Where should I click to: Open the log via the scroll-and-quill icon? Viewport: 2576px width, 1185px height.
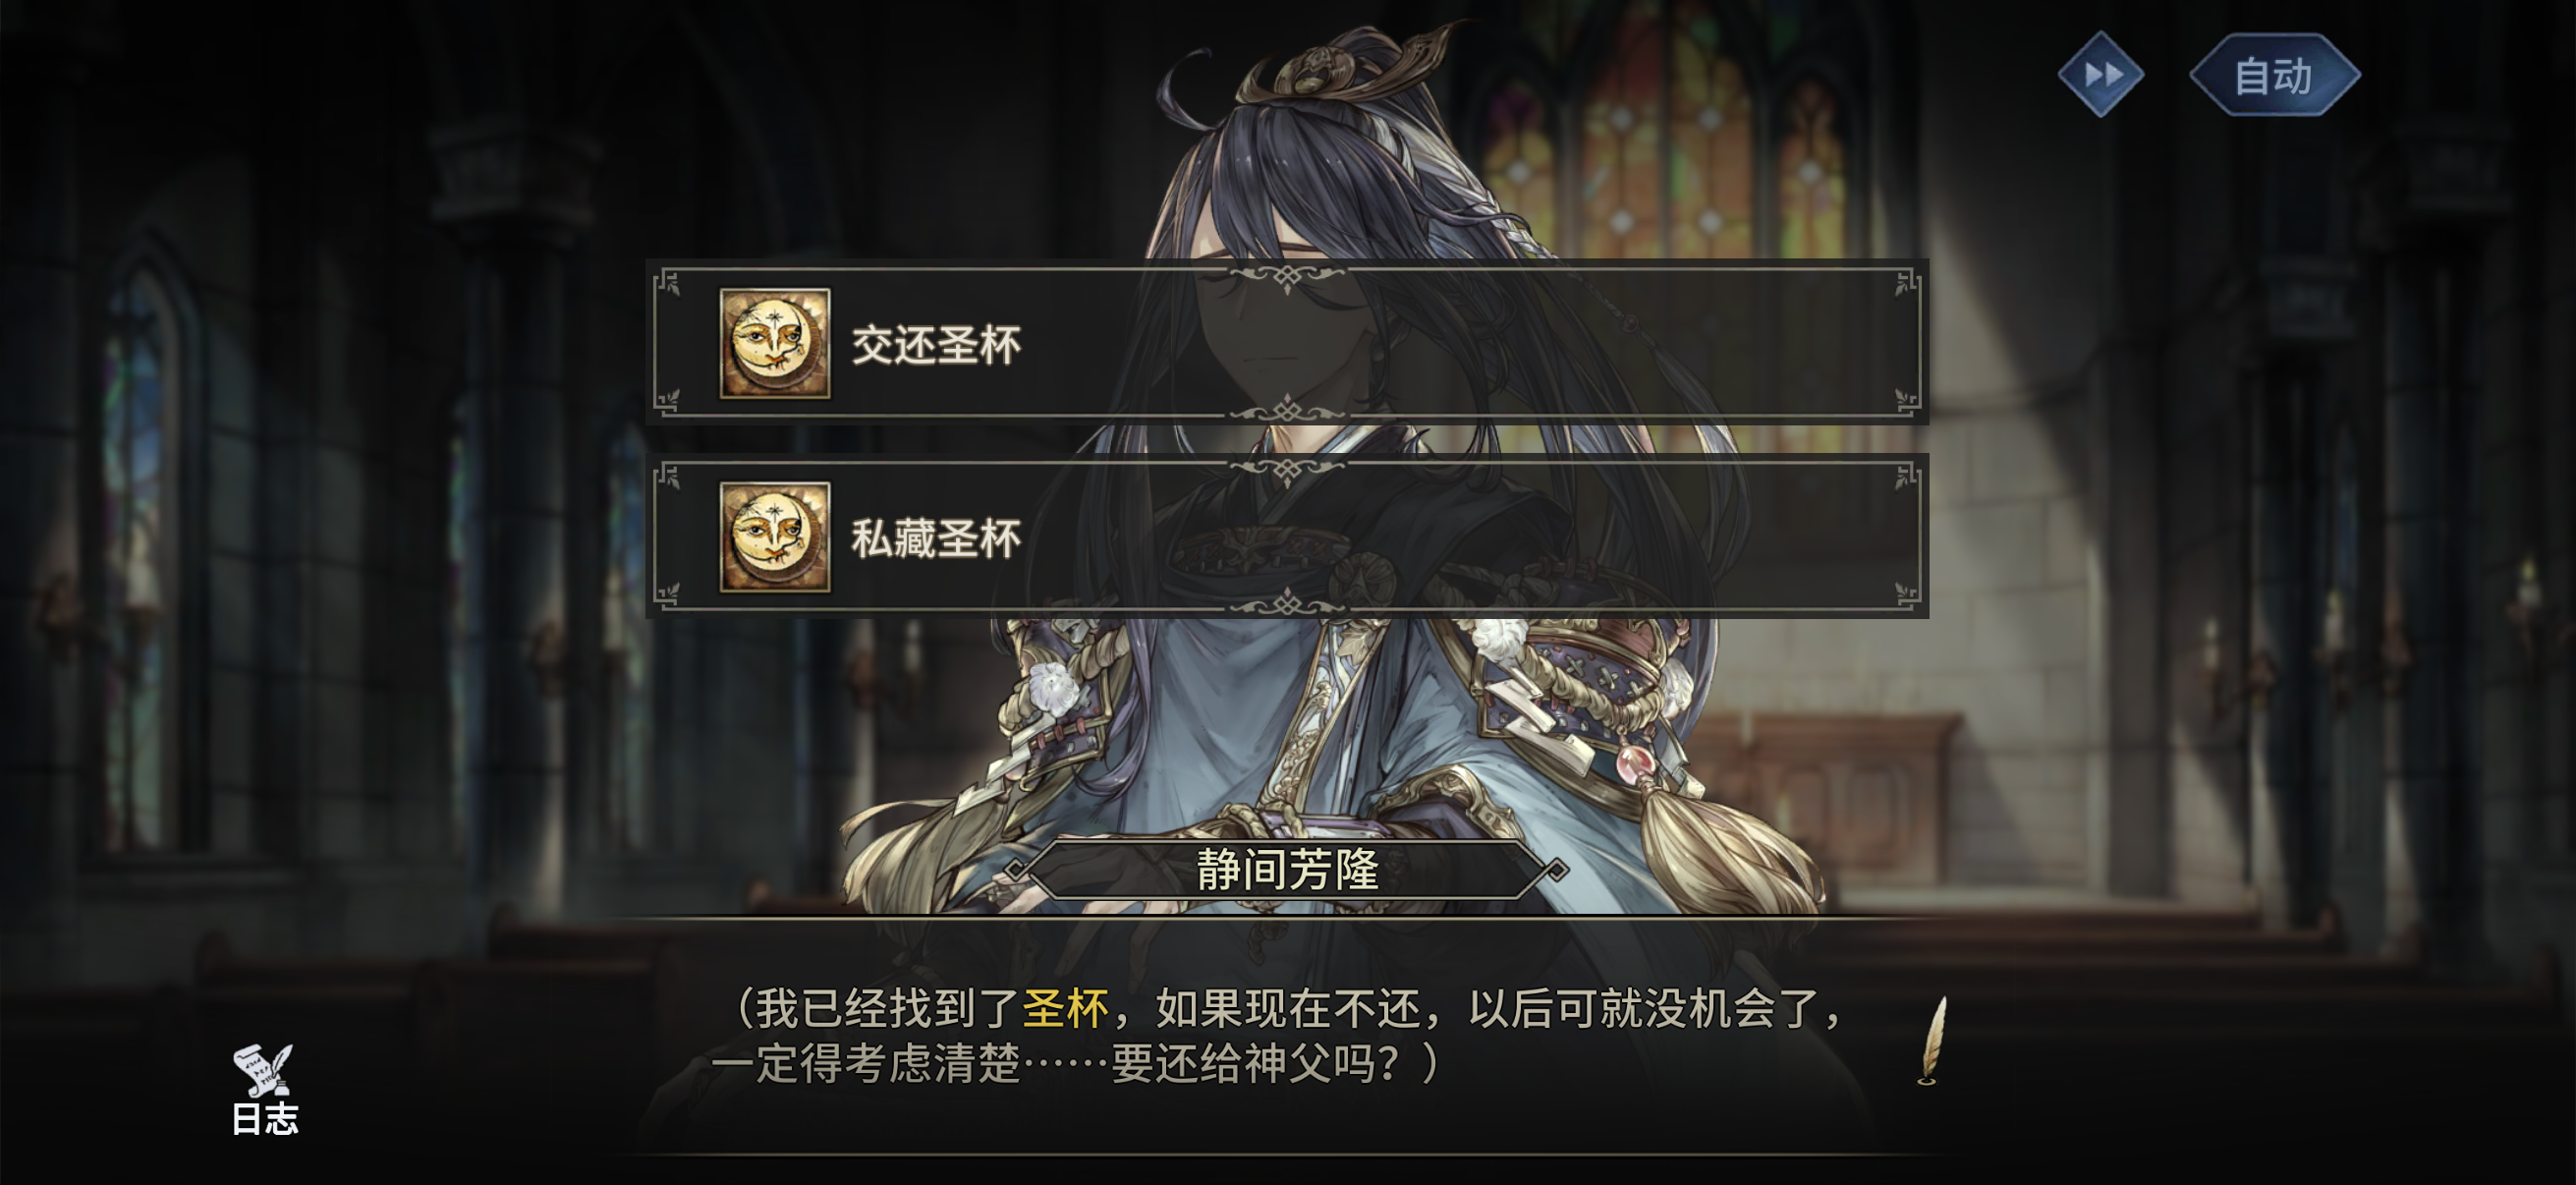point(263,1069)
